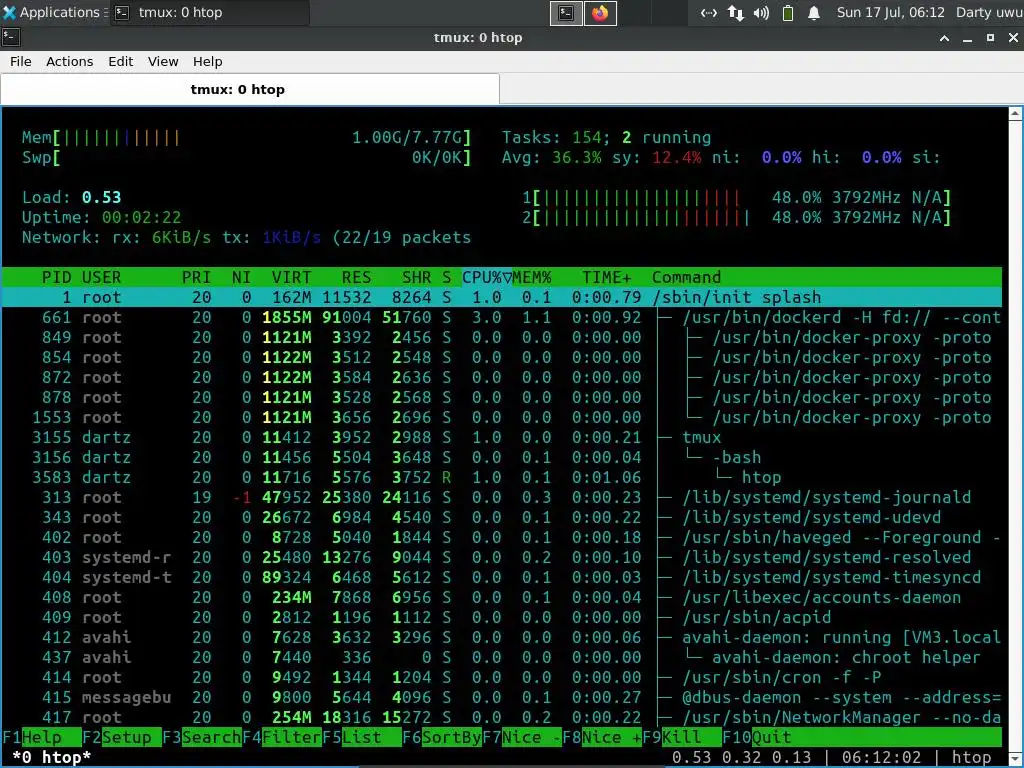This screenshot has height=768, width=1024.
Task: Collapse the /usr/bin/dockerd process tree branch
Action: [665, 317]
